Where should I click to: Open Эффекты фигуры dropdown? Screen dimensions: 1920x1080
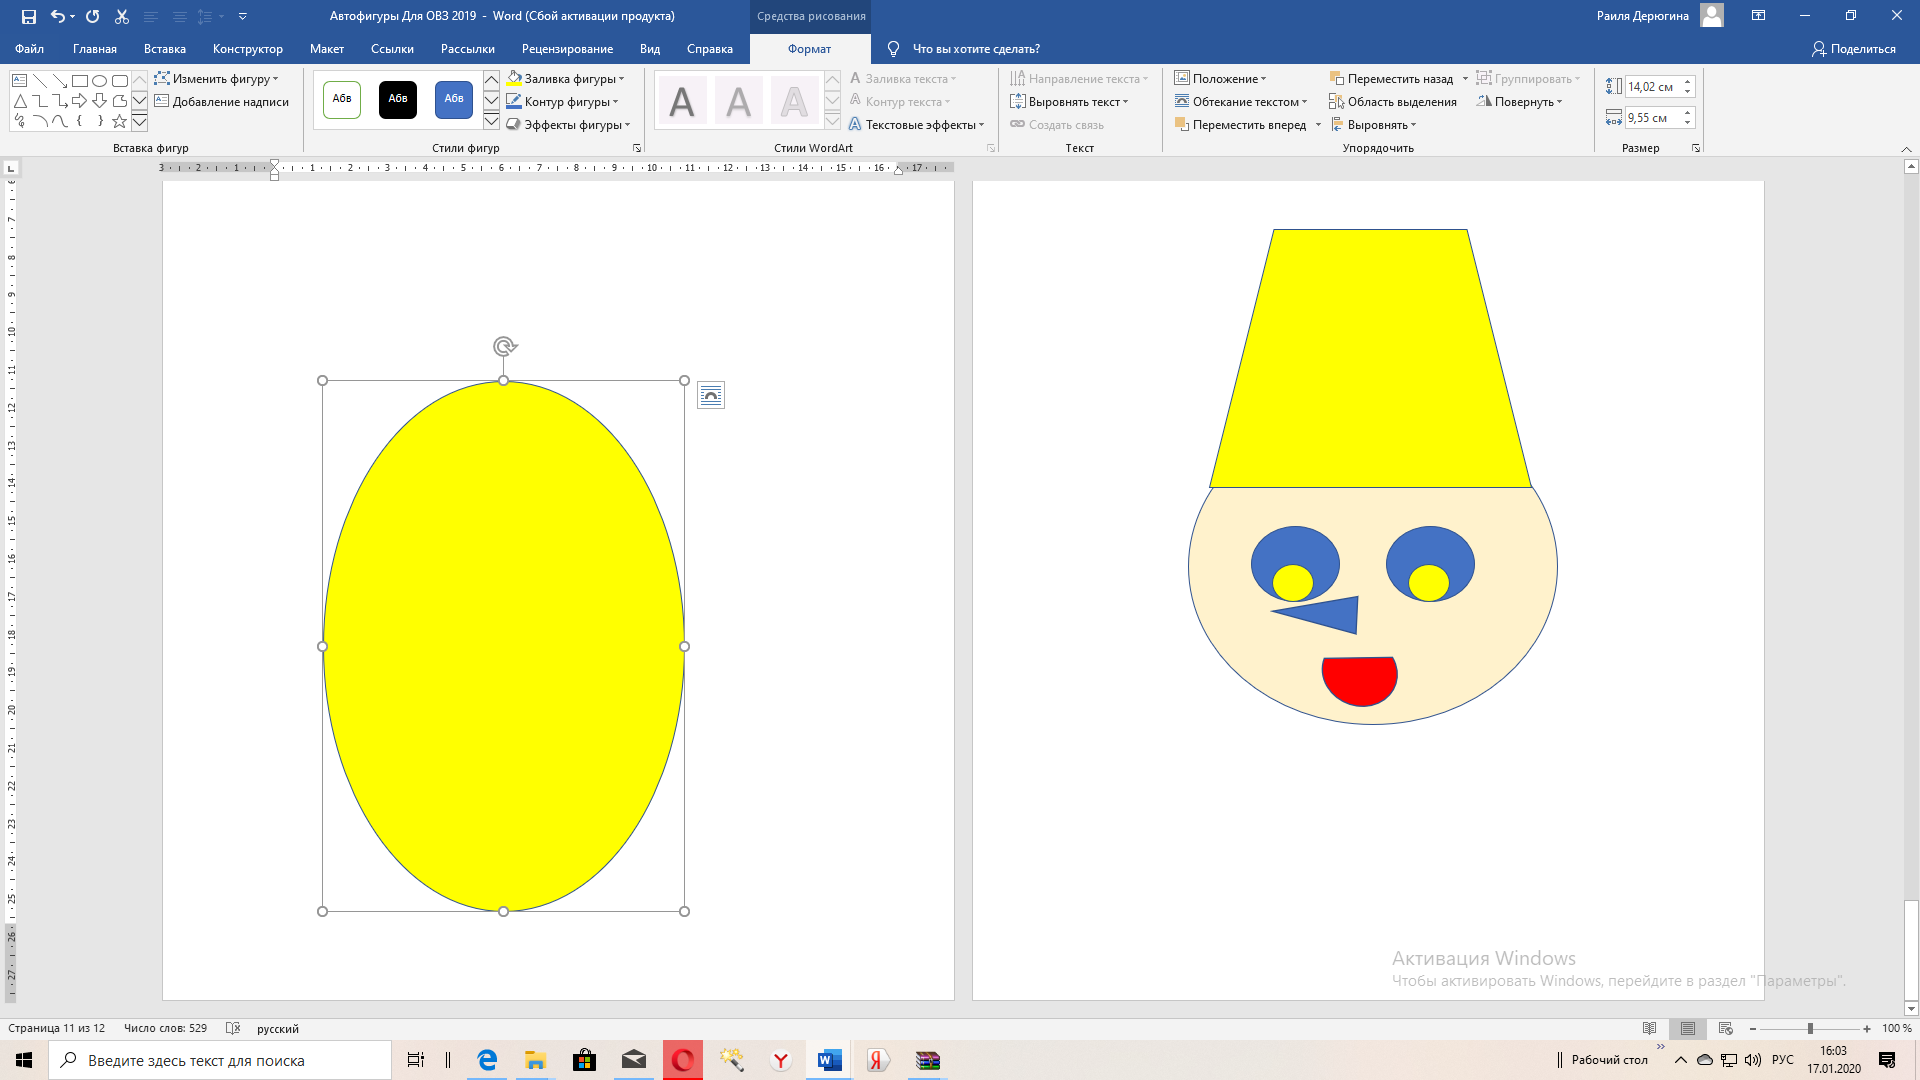[x=627, y=125]
